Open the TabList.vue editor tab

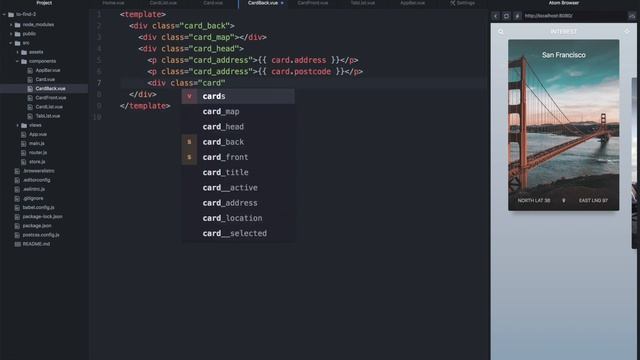click(363, 3)
